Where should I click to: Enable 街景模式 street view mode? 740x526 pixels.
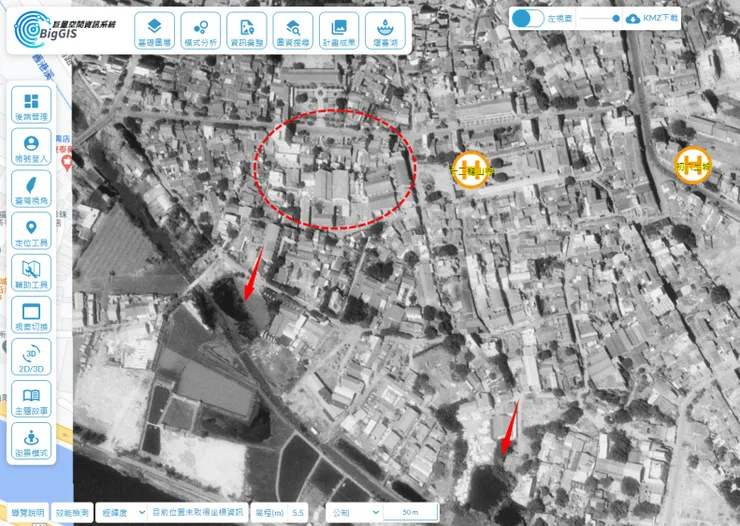31,441
